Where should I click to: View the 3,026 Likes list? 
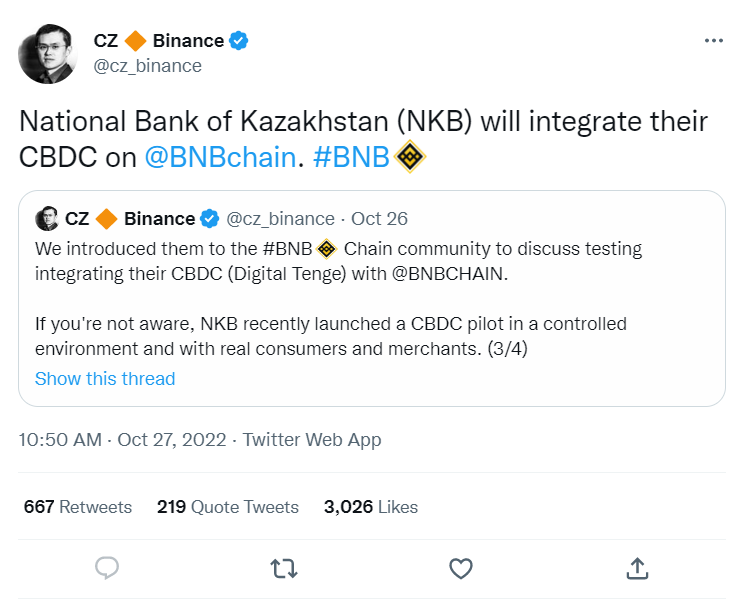coord(371,507)
